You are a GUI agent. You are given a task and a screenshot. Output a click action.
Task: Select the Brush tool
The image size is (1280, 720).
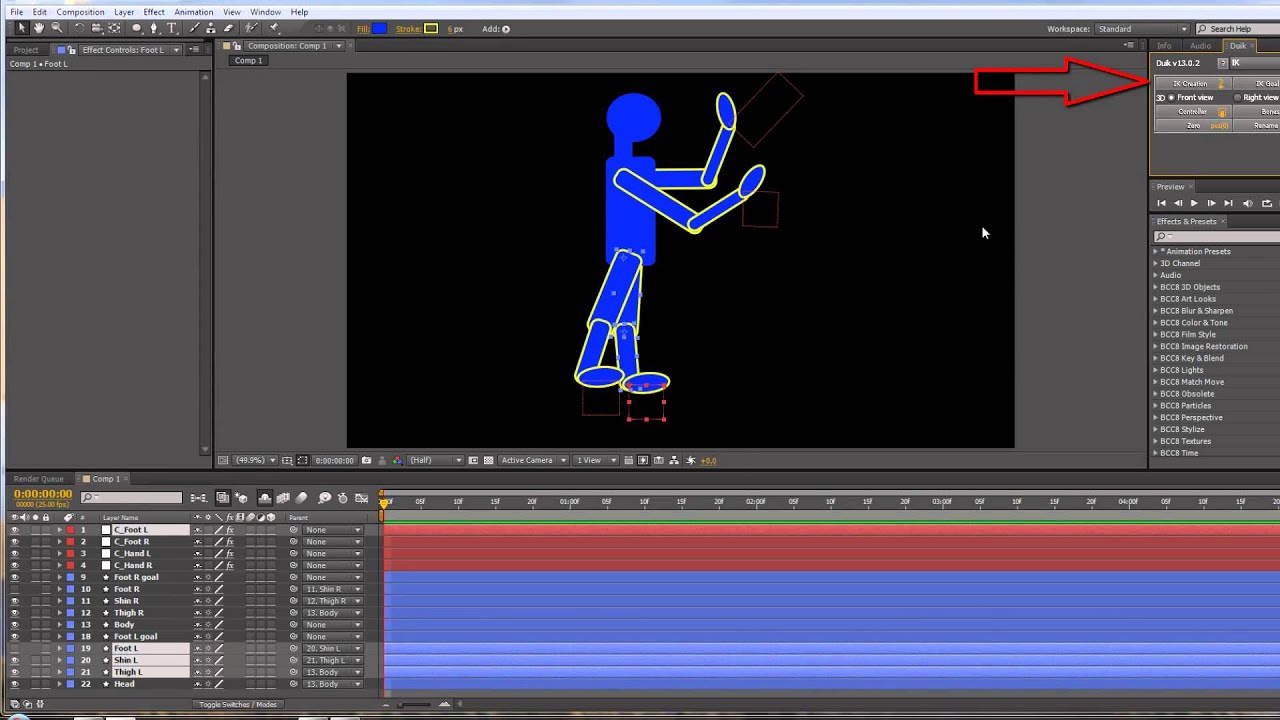(x=196, y=29)
